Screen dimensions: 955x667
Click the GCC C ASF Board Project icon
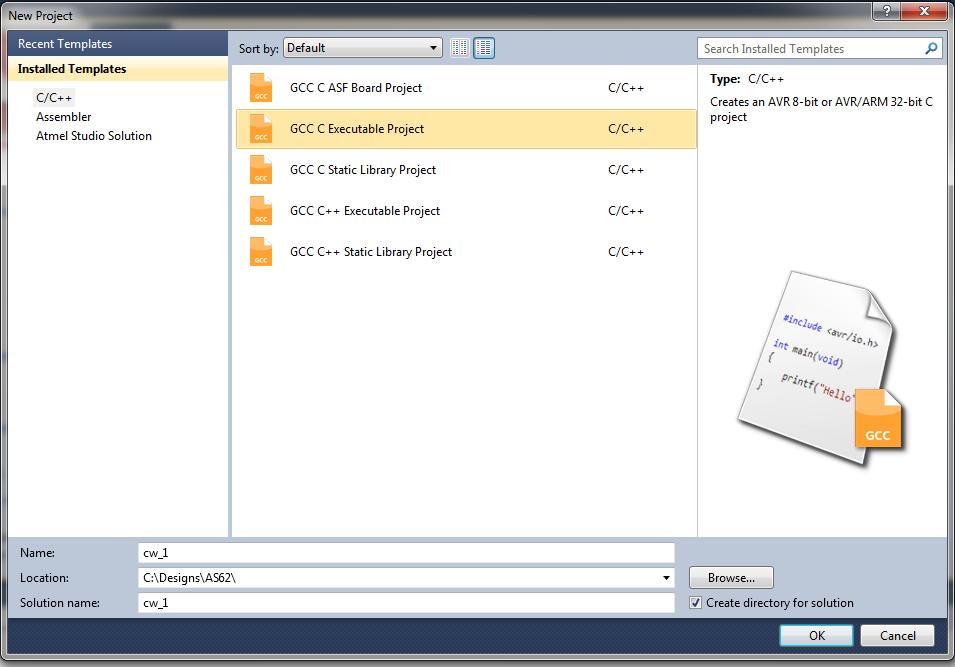pos(261,88)
